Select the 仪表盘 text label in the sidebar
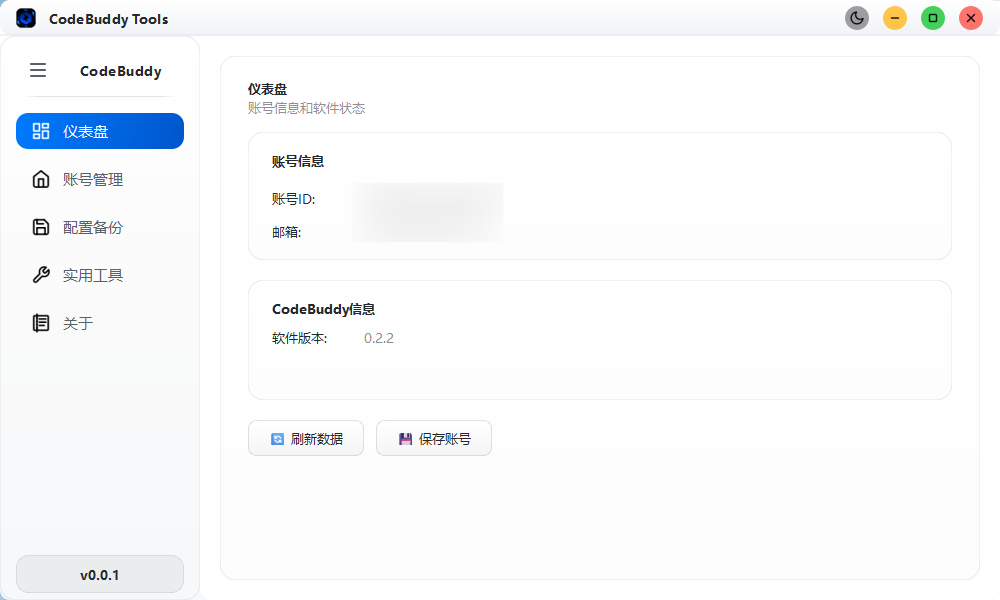The image size is (1000, 600). coord(86,132)
